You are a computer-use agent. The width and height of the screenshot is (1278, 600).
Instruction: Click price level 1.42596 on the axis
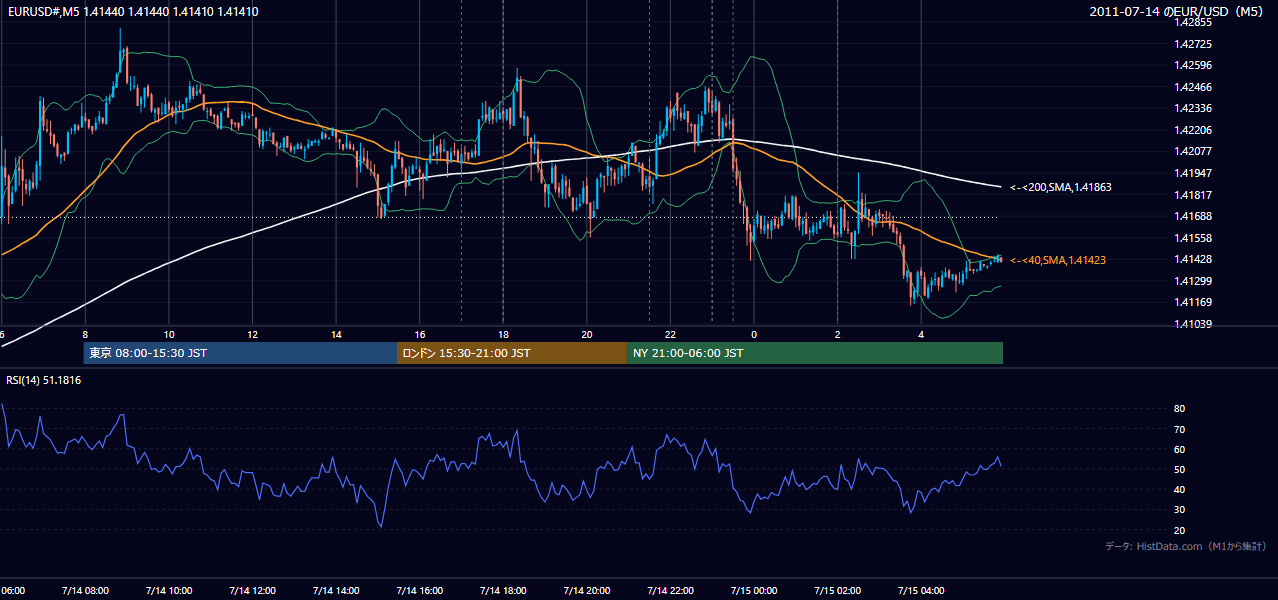pos(1192,65)
